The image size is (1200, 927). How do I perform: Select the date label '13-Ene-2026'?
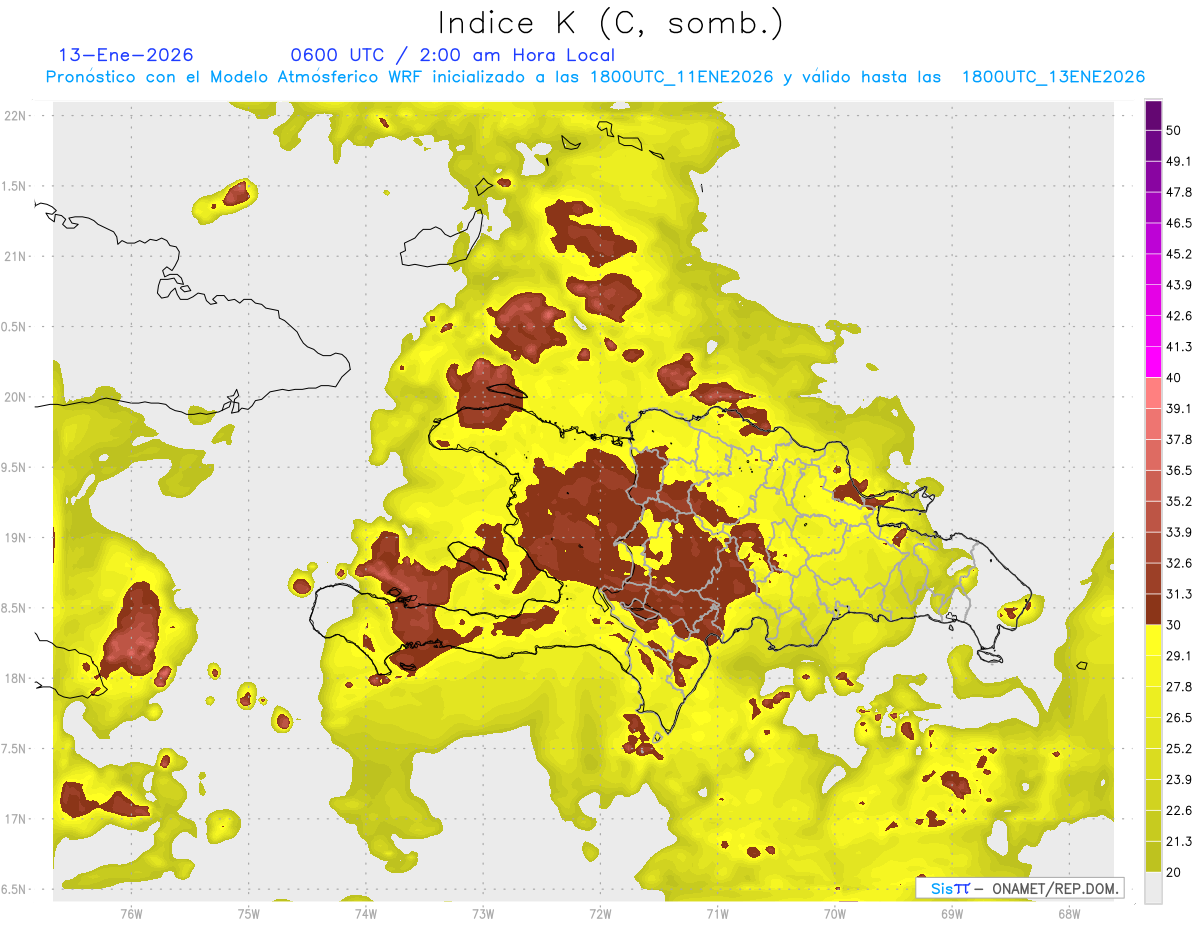(x=126, y=55)
